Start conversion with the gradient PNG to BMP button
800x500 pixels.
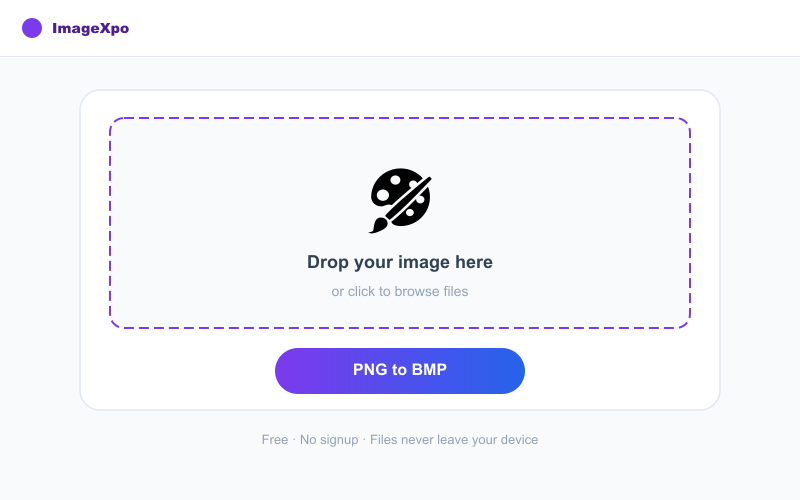(x=399, y=371)
